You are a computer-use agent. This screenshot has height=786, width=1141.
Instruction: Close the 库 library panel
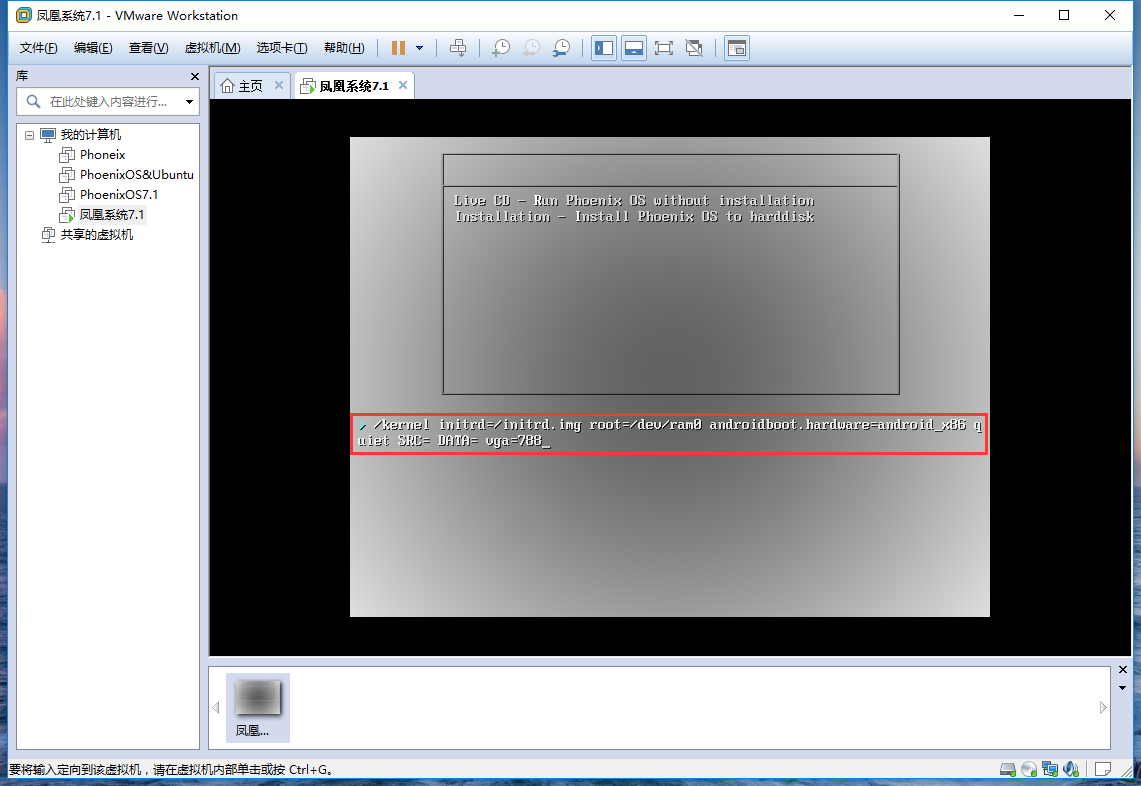pyautogui.click(x=194, y=76)
